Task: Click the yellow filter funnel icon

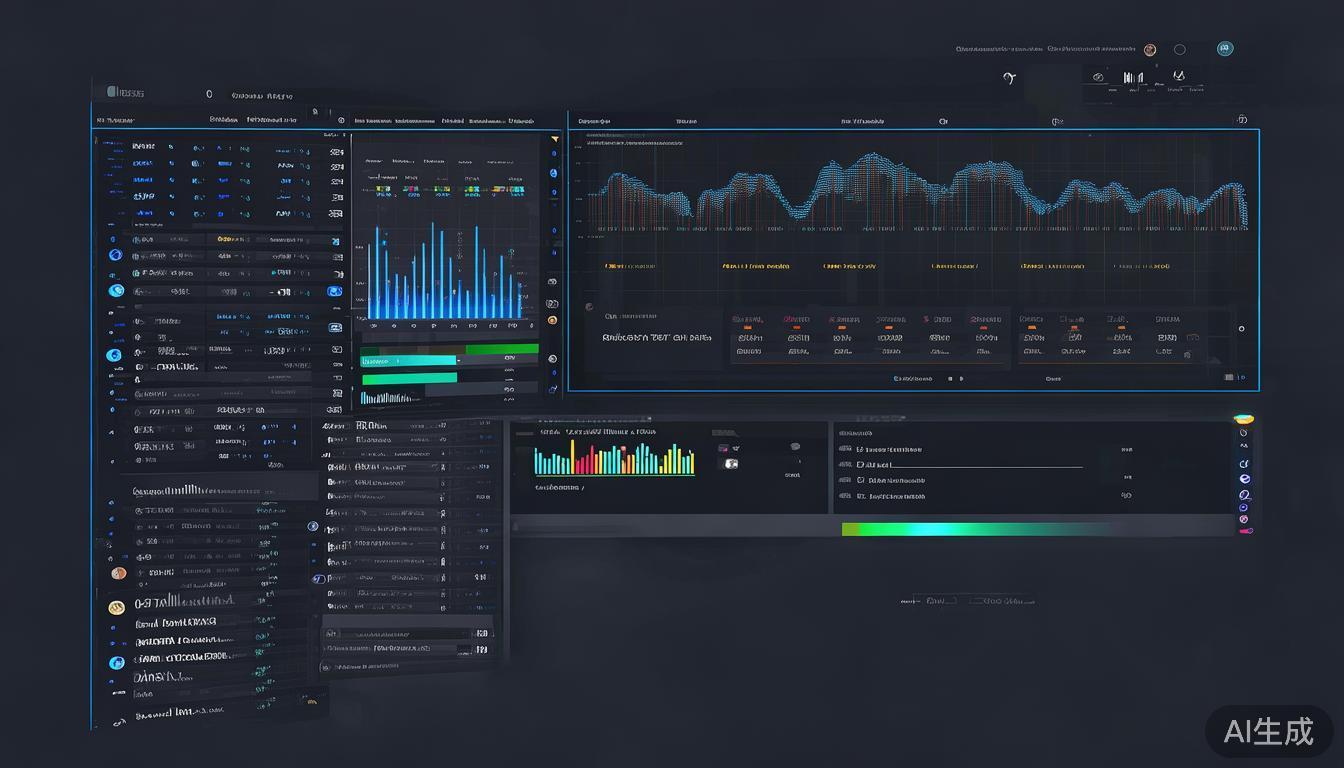Action: tap(555, 140)
